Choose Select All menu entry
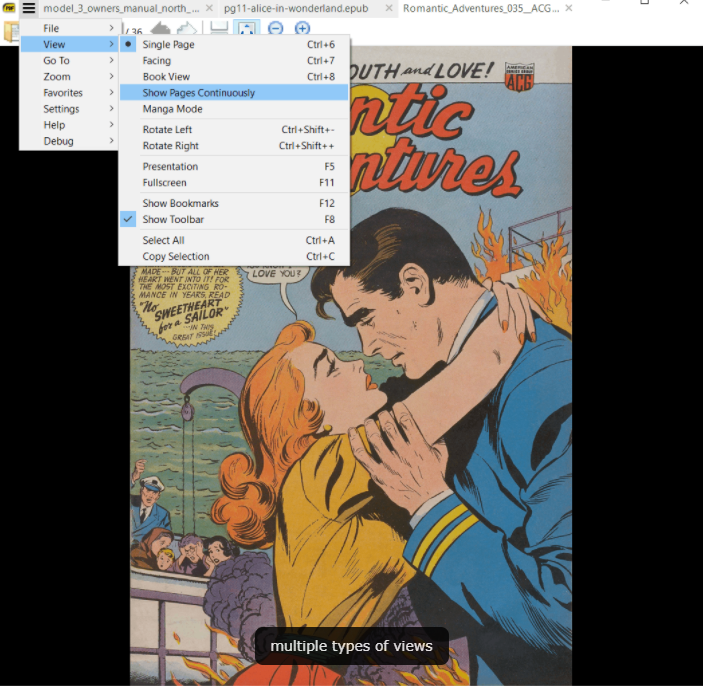Image resolution: width=703 pixels, height=686 pixels. (x=234, y=240)
